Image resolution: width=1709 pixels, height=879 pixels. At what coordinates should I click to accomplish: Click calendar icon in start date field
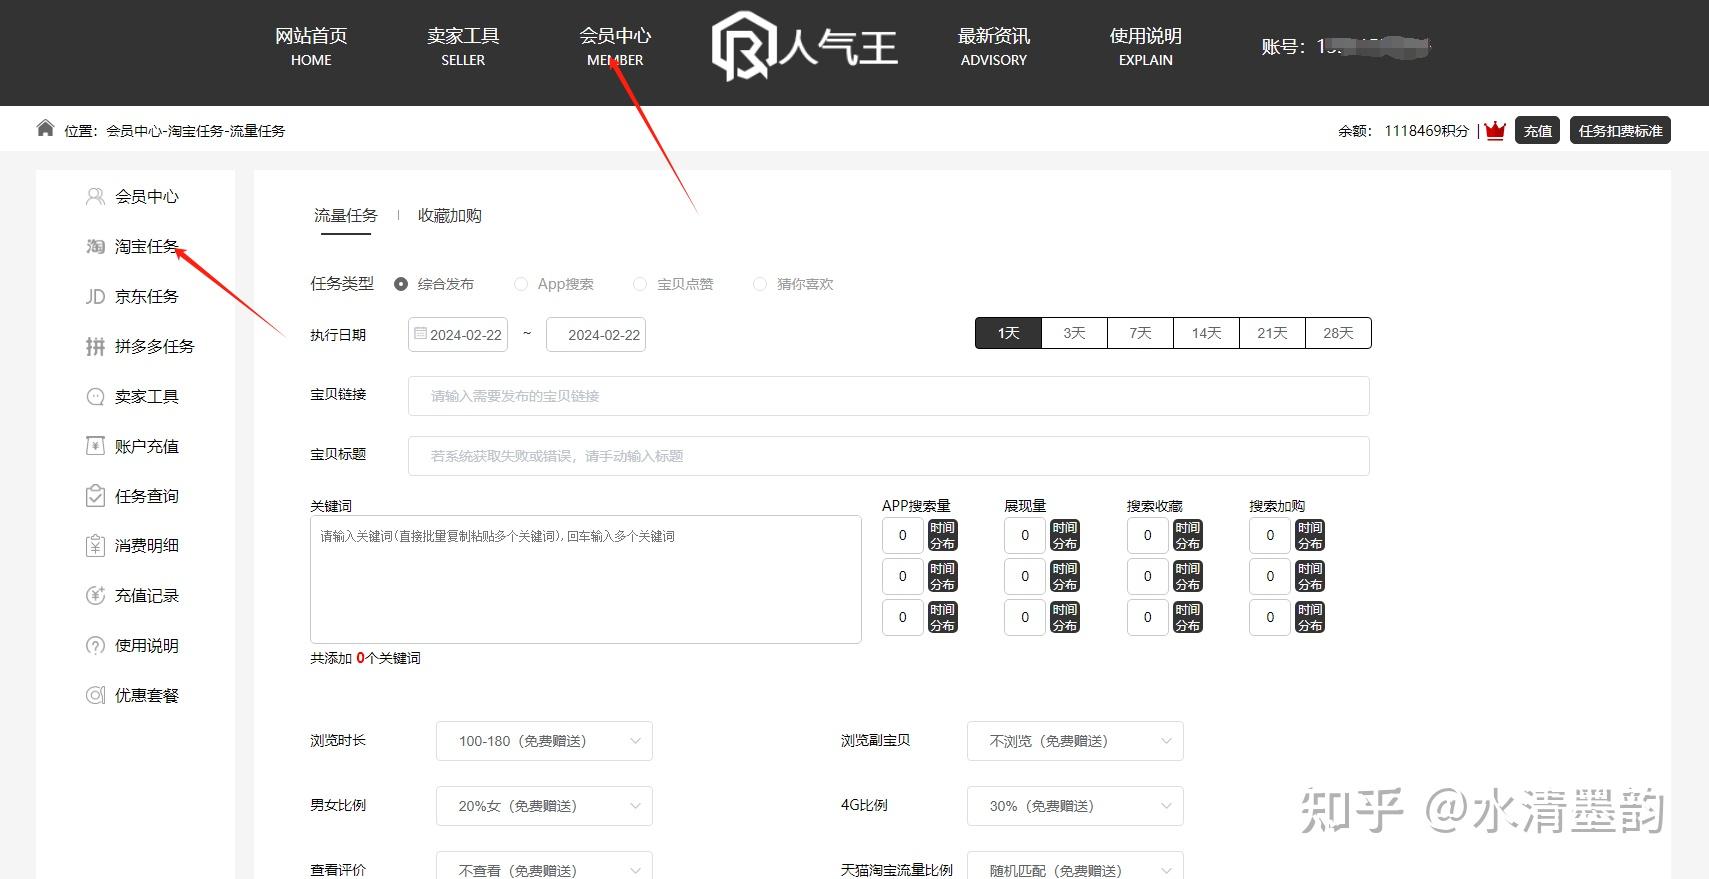coord(420,334)
